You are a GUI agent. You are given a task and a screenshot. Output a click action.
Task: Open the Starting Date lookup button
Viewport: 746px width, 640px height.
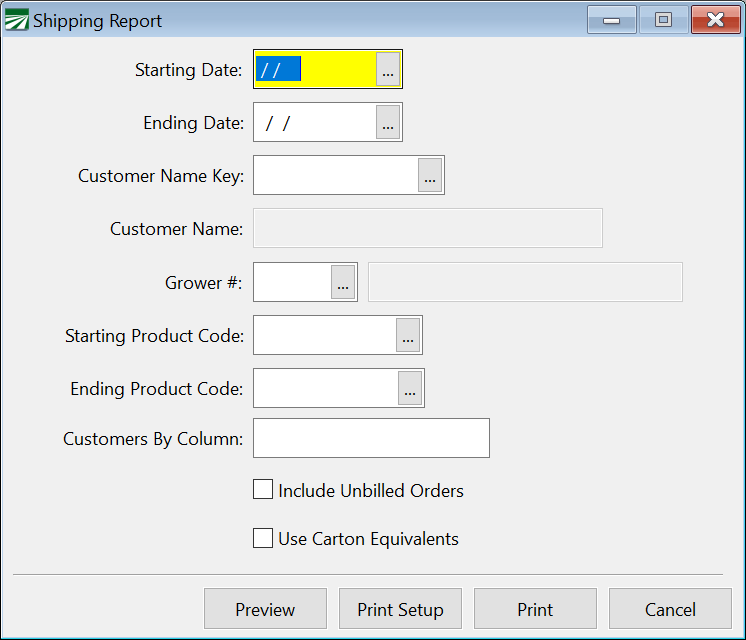pos(388,70)
